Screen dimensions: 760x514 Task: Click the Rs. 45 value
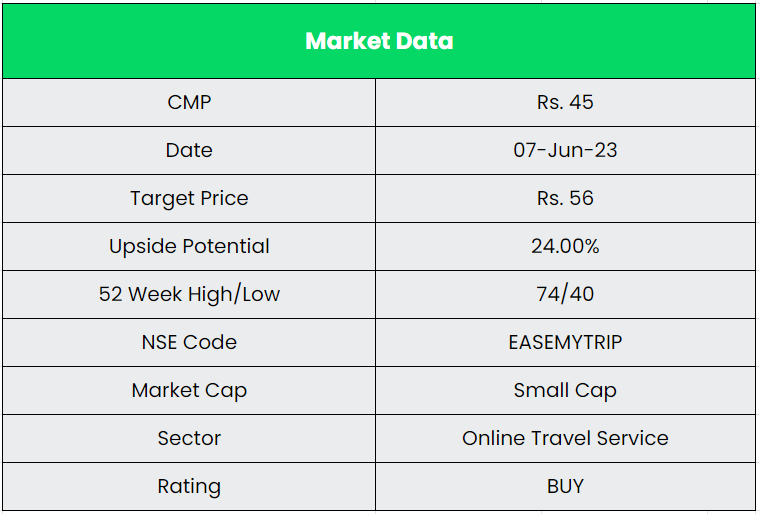pos(565,102)
